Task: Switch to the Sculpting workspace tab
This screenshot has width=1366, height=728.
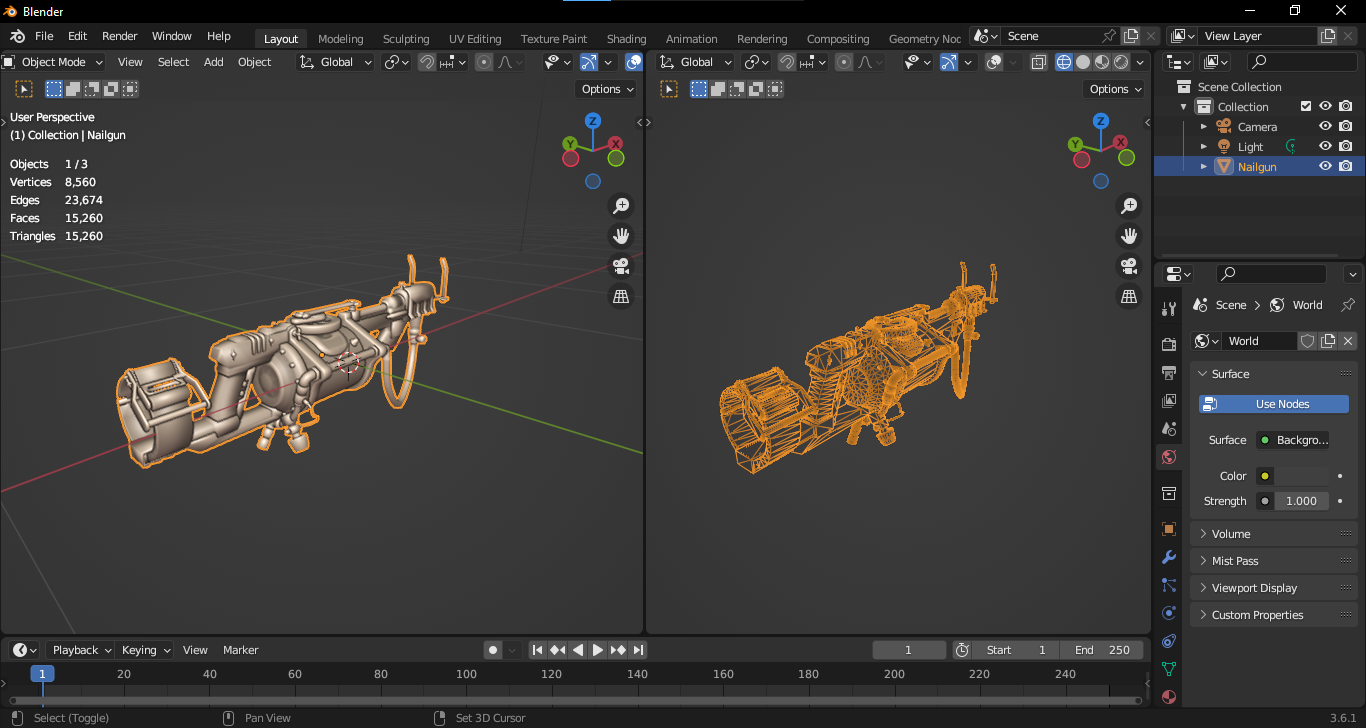Action: 406,39
